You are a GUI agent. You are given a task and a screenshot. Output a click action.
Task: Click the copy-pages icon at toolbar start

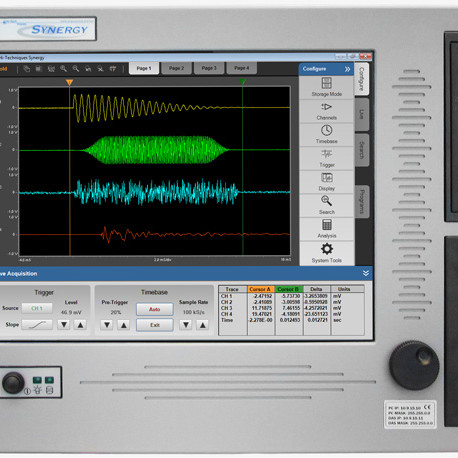point(27,69)
